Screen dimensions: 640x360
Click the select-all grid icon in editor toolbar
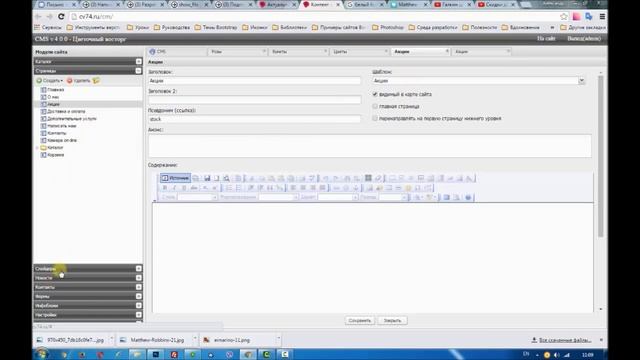[368, 178]
